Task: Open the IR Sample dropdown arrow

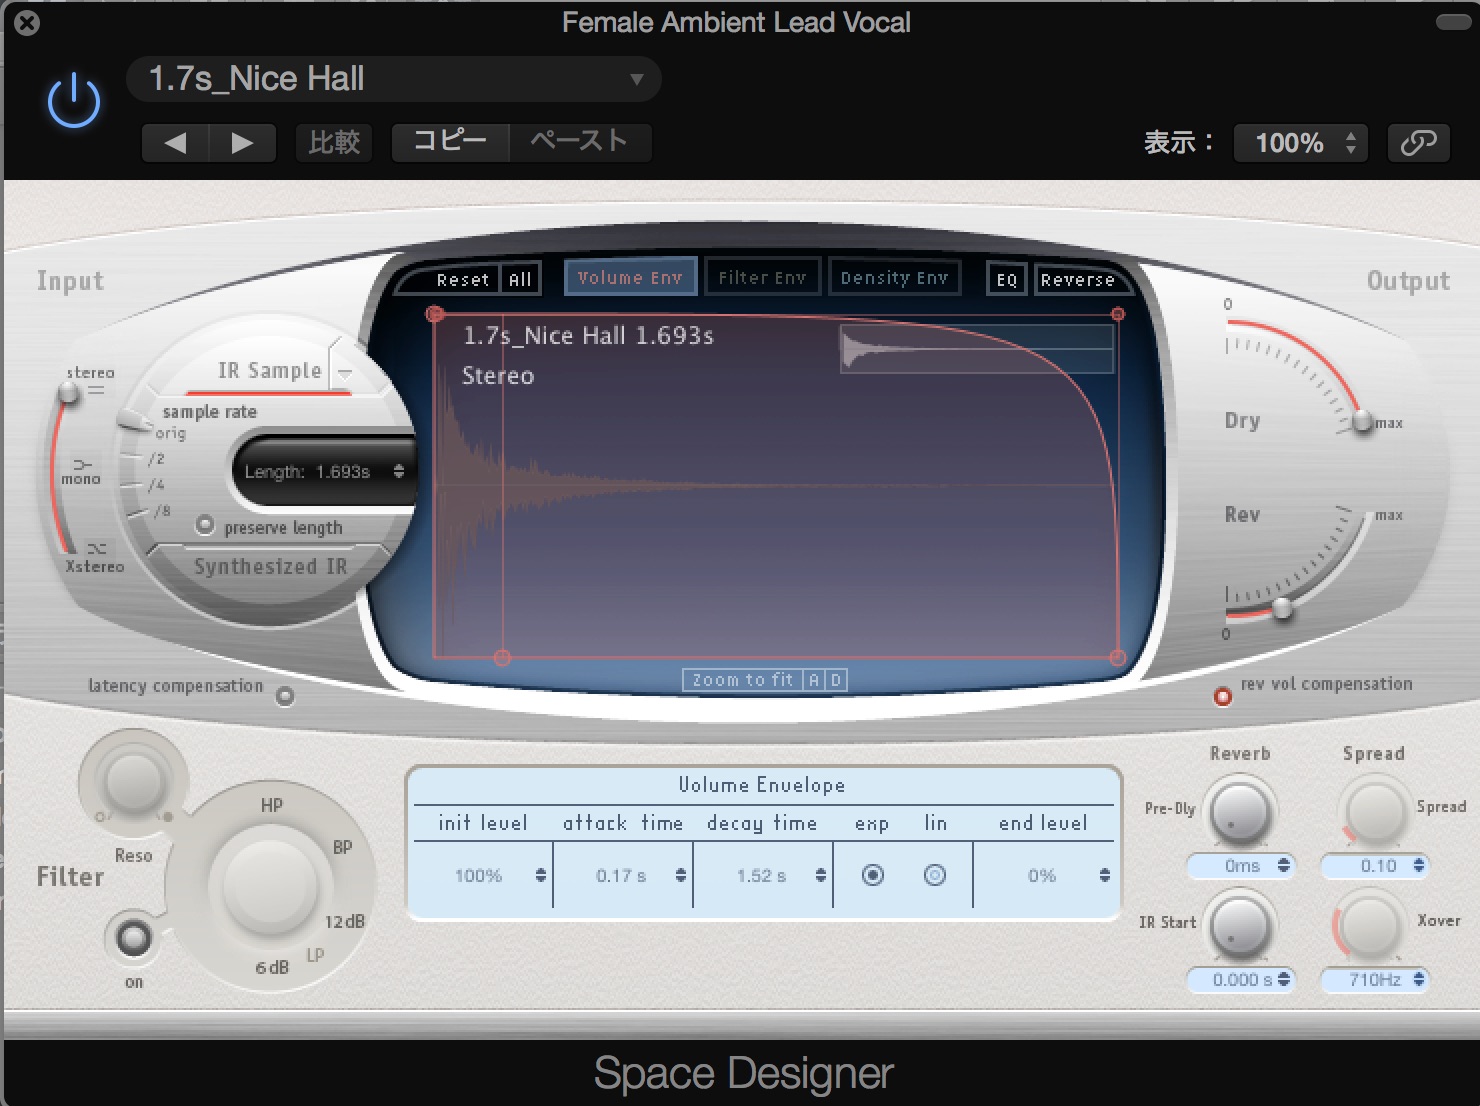Action: pyautogui.click(x=345, y=372)
